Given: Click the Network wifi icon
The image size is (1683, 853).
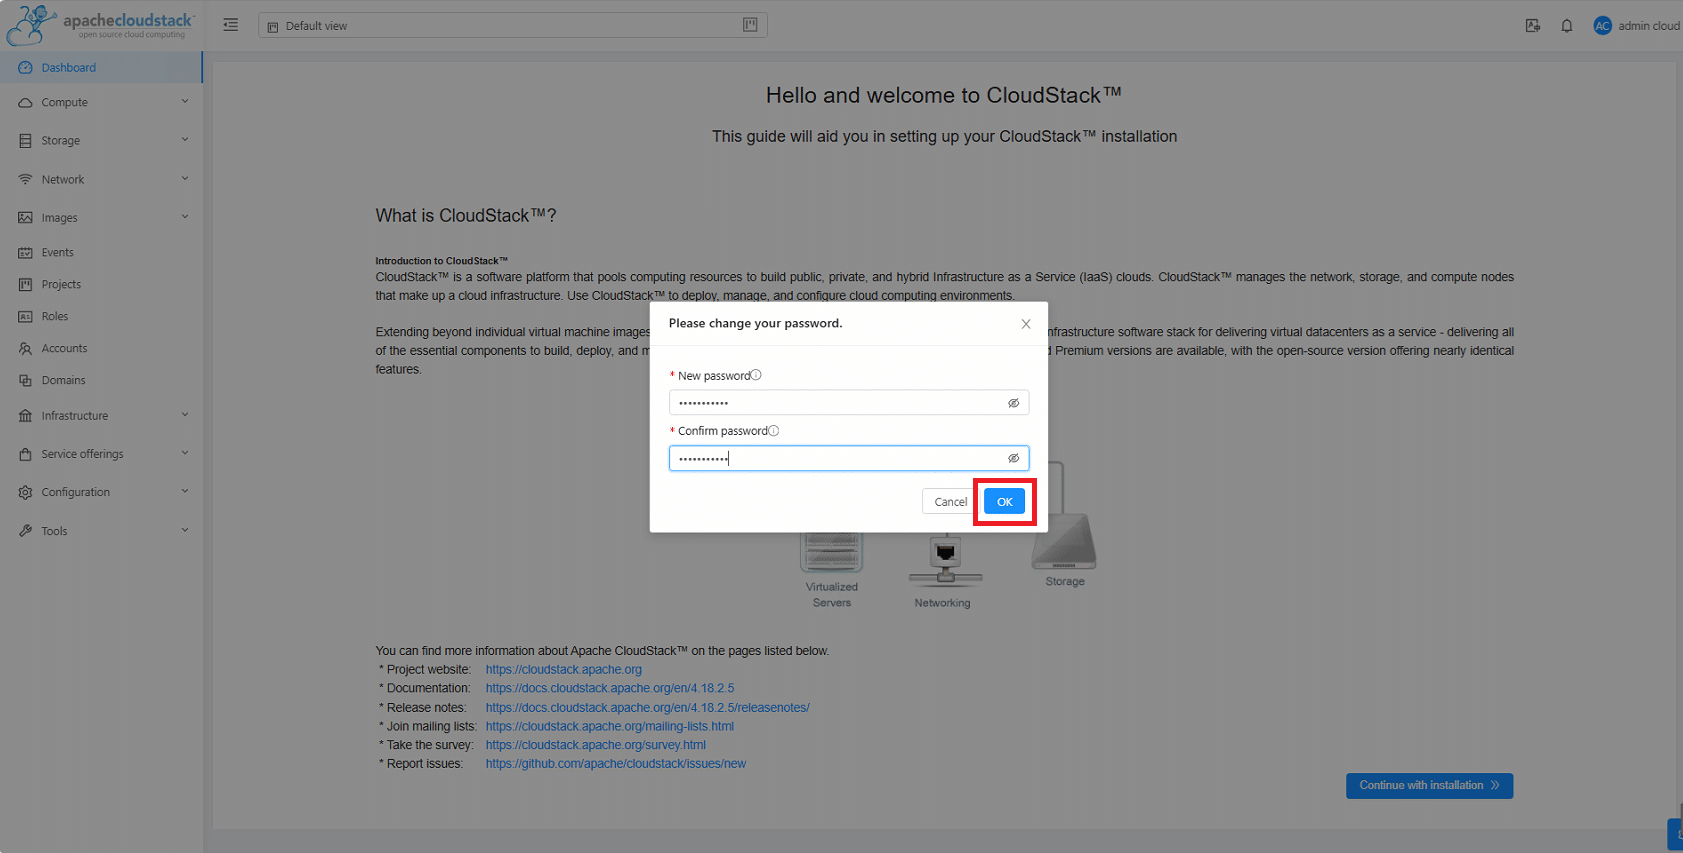Looking at the screenshot, I should click(25, 180).
